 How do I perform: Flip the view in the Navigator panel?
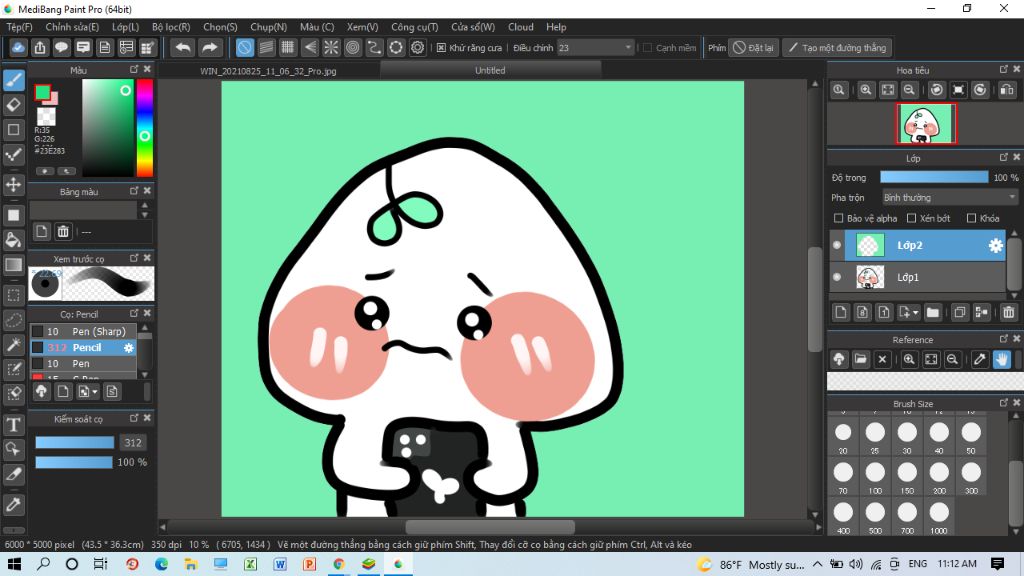[x=1007, y=90]
